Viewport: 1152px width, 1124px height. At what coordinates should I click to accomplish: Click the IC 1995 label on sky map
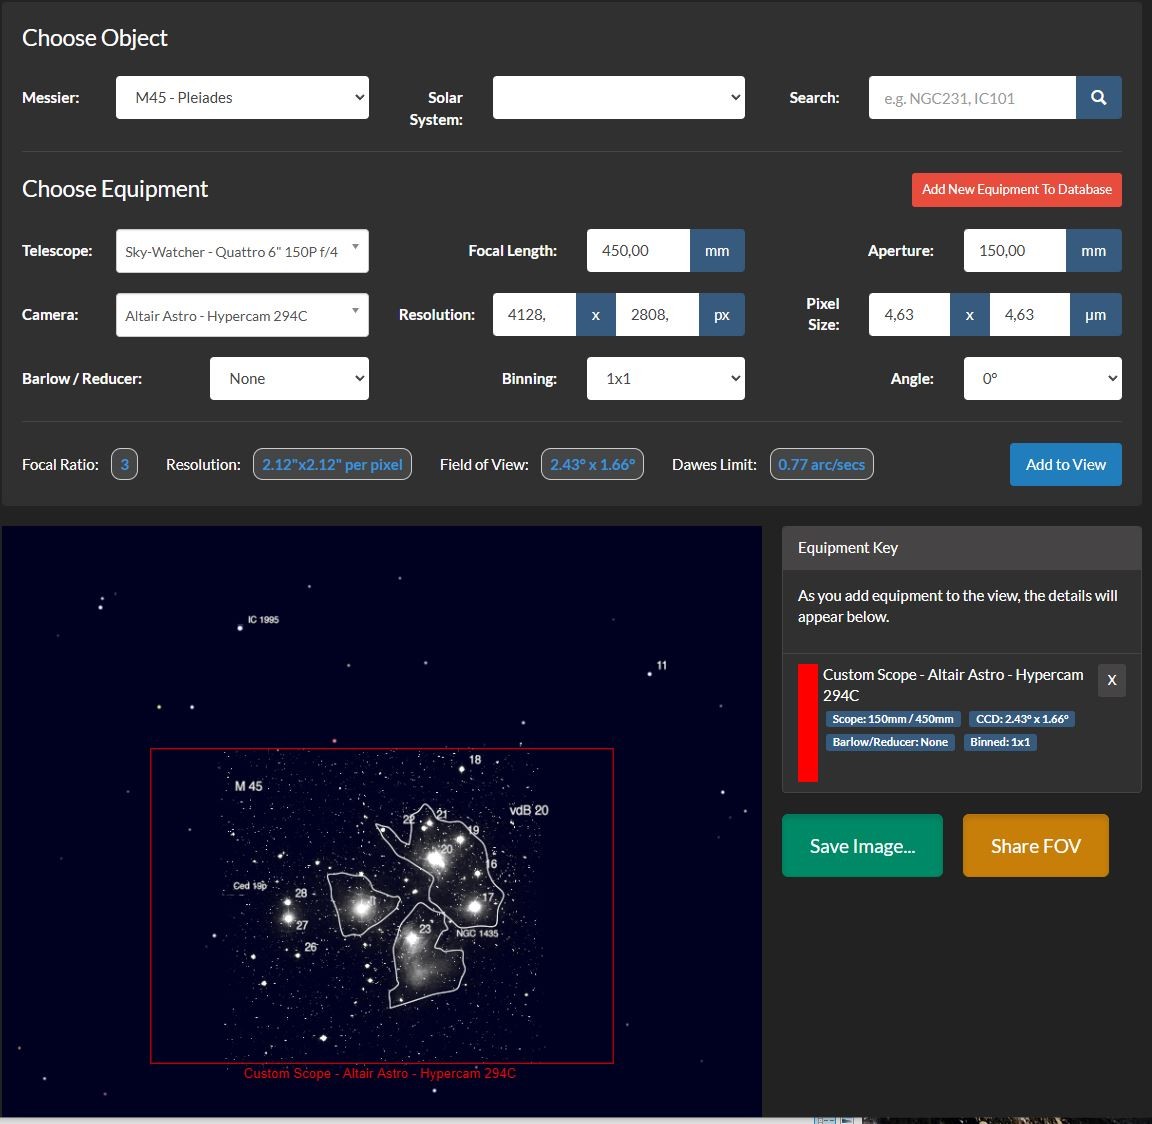coord(263,619)
